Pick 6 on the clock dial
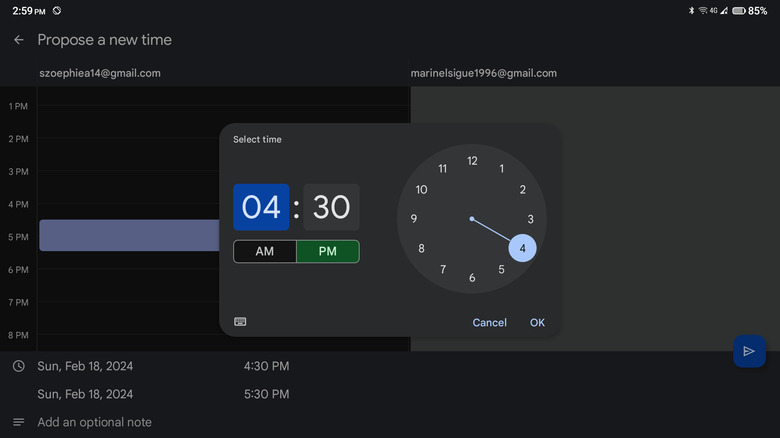The image size is (780, 438). click(x=472, y=278)
